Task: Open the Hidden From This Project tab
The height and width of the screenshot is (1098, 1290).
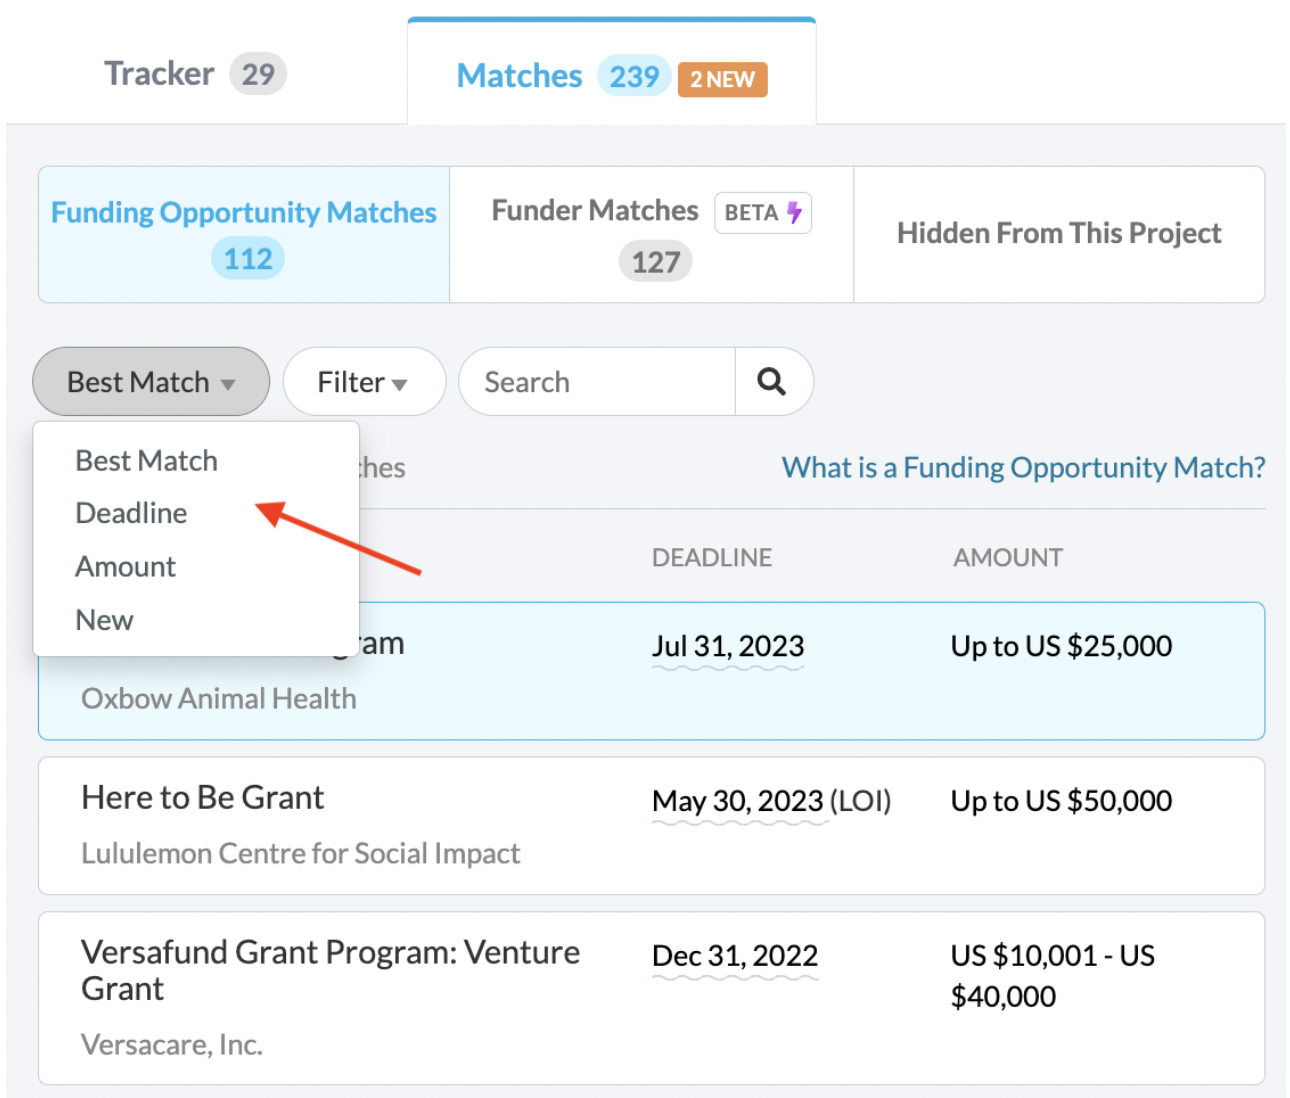Action: 1059,233
